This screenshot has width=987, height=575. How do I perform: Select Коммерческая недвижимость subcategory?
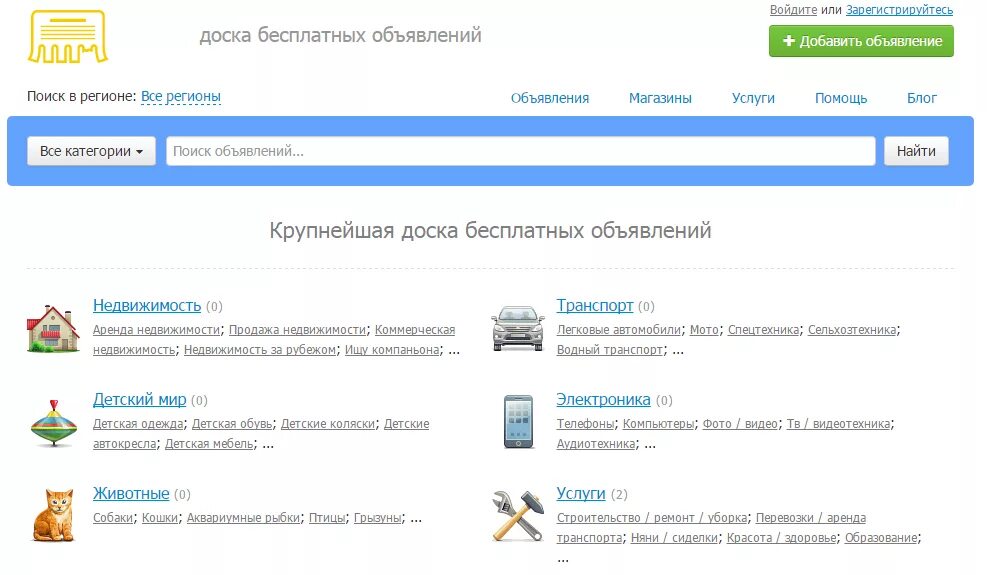415,329
